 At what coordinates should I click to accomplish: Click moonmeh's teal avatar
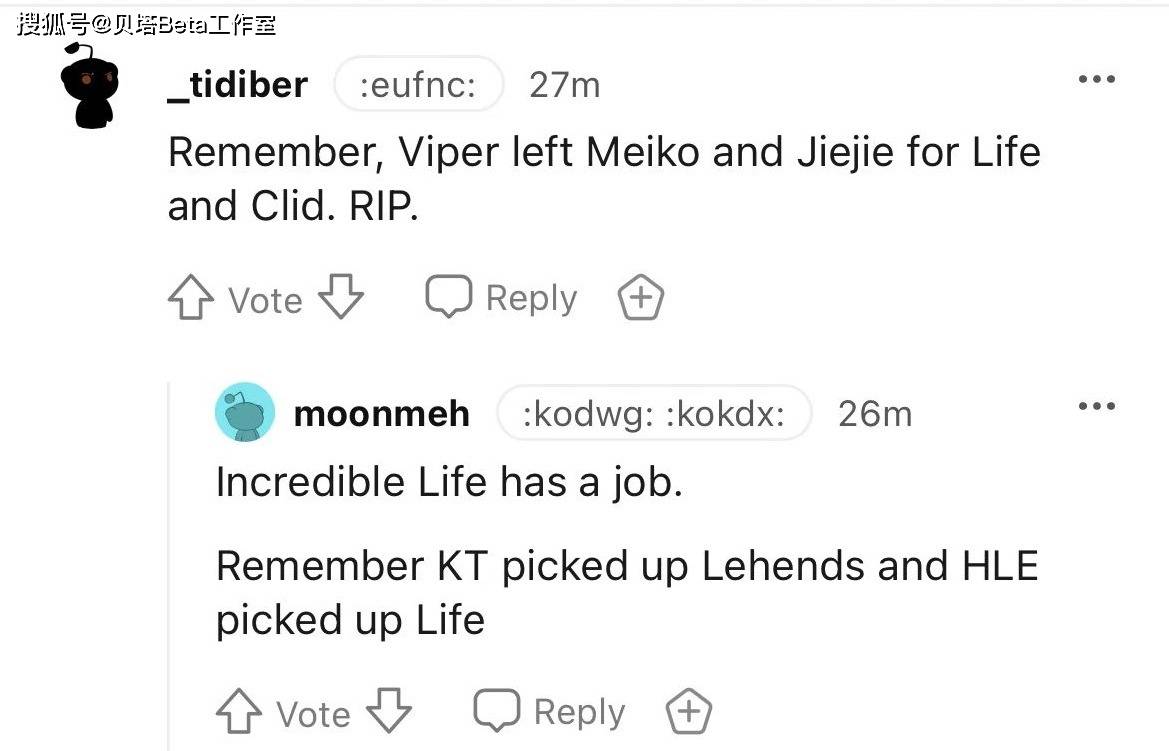pyautogui.click(x=244, y=412)
